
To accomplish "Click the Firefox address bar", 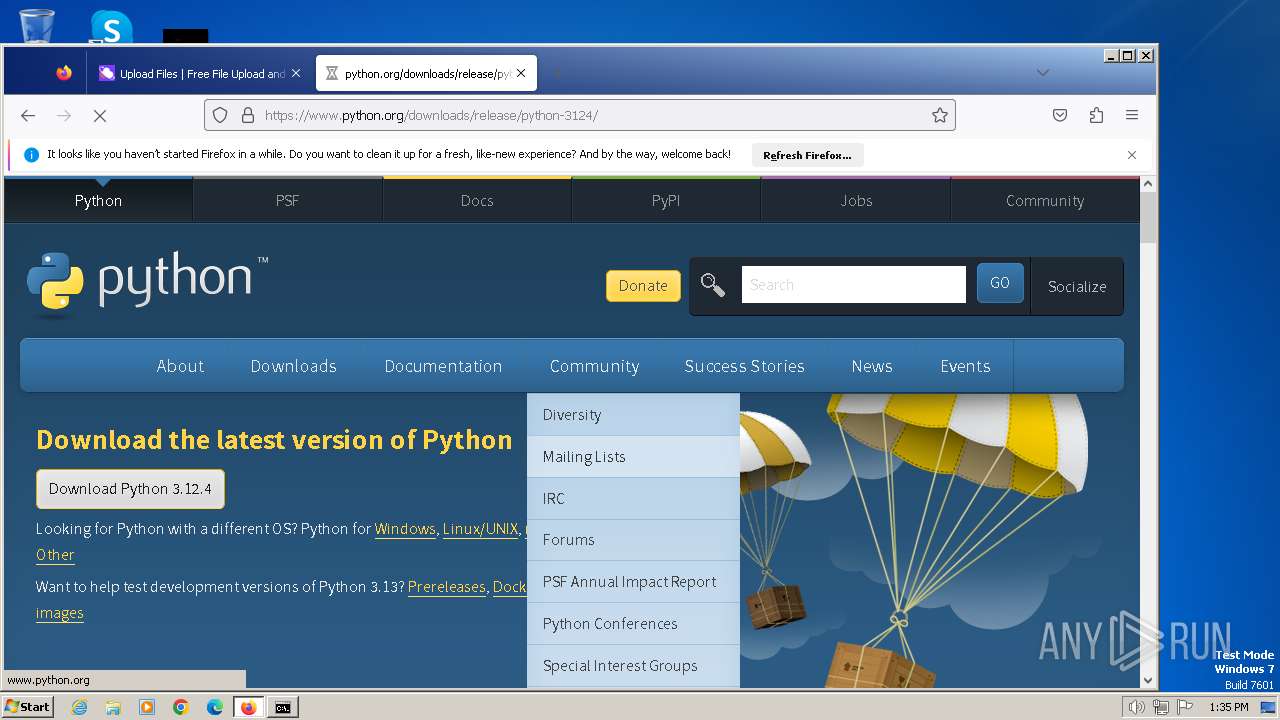I will tap(580, 115).
